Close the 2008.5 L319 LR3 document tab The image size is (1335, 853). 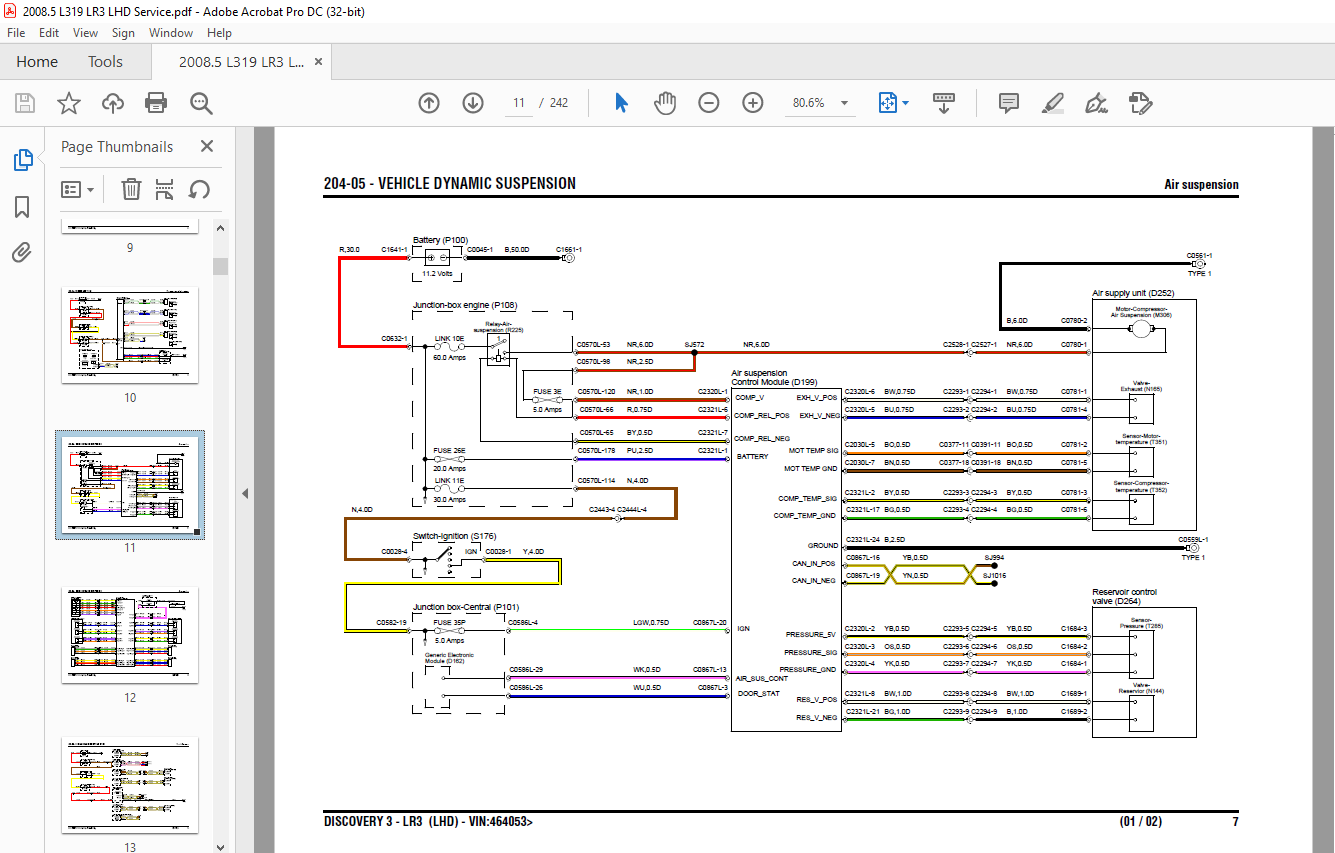pos(319,61)
